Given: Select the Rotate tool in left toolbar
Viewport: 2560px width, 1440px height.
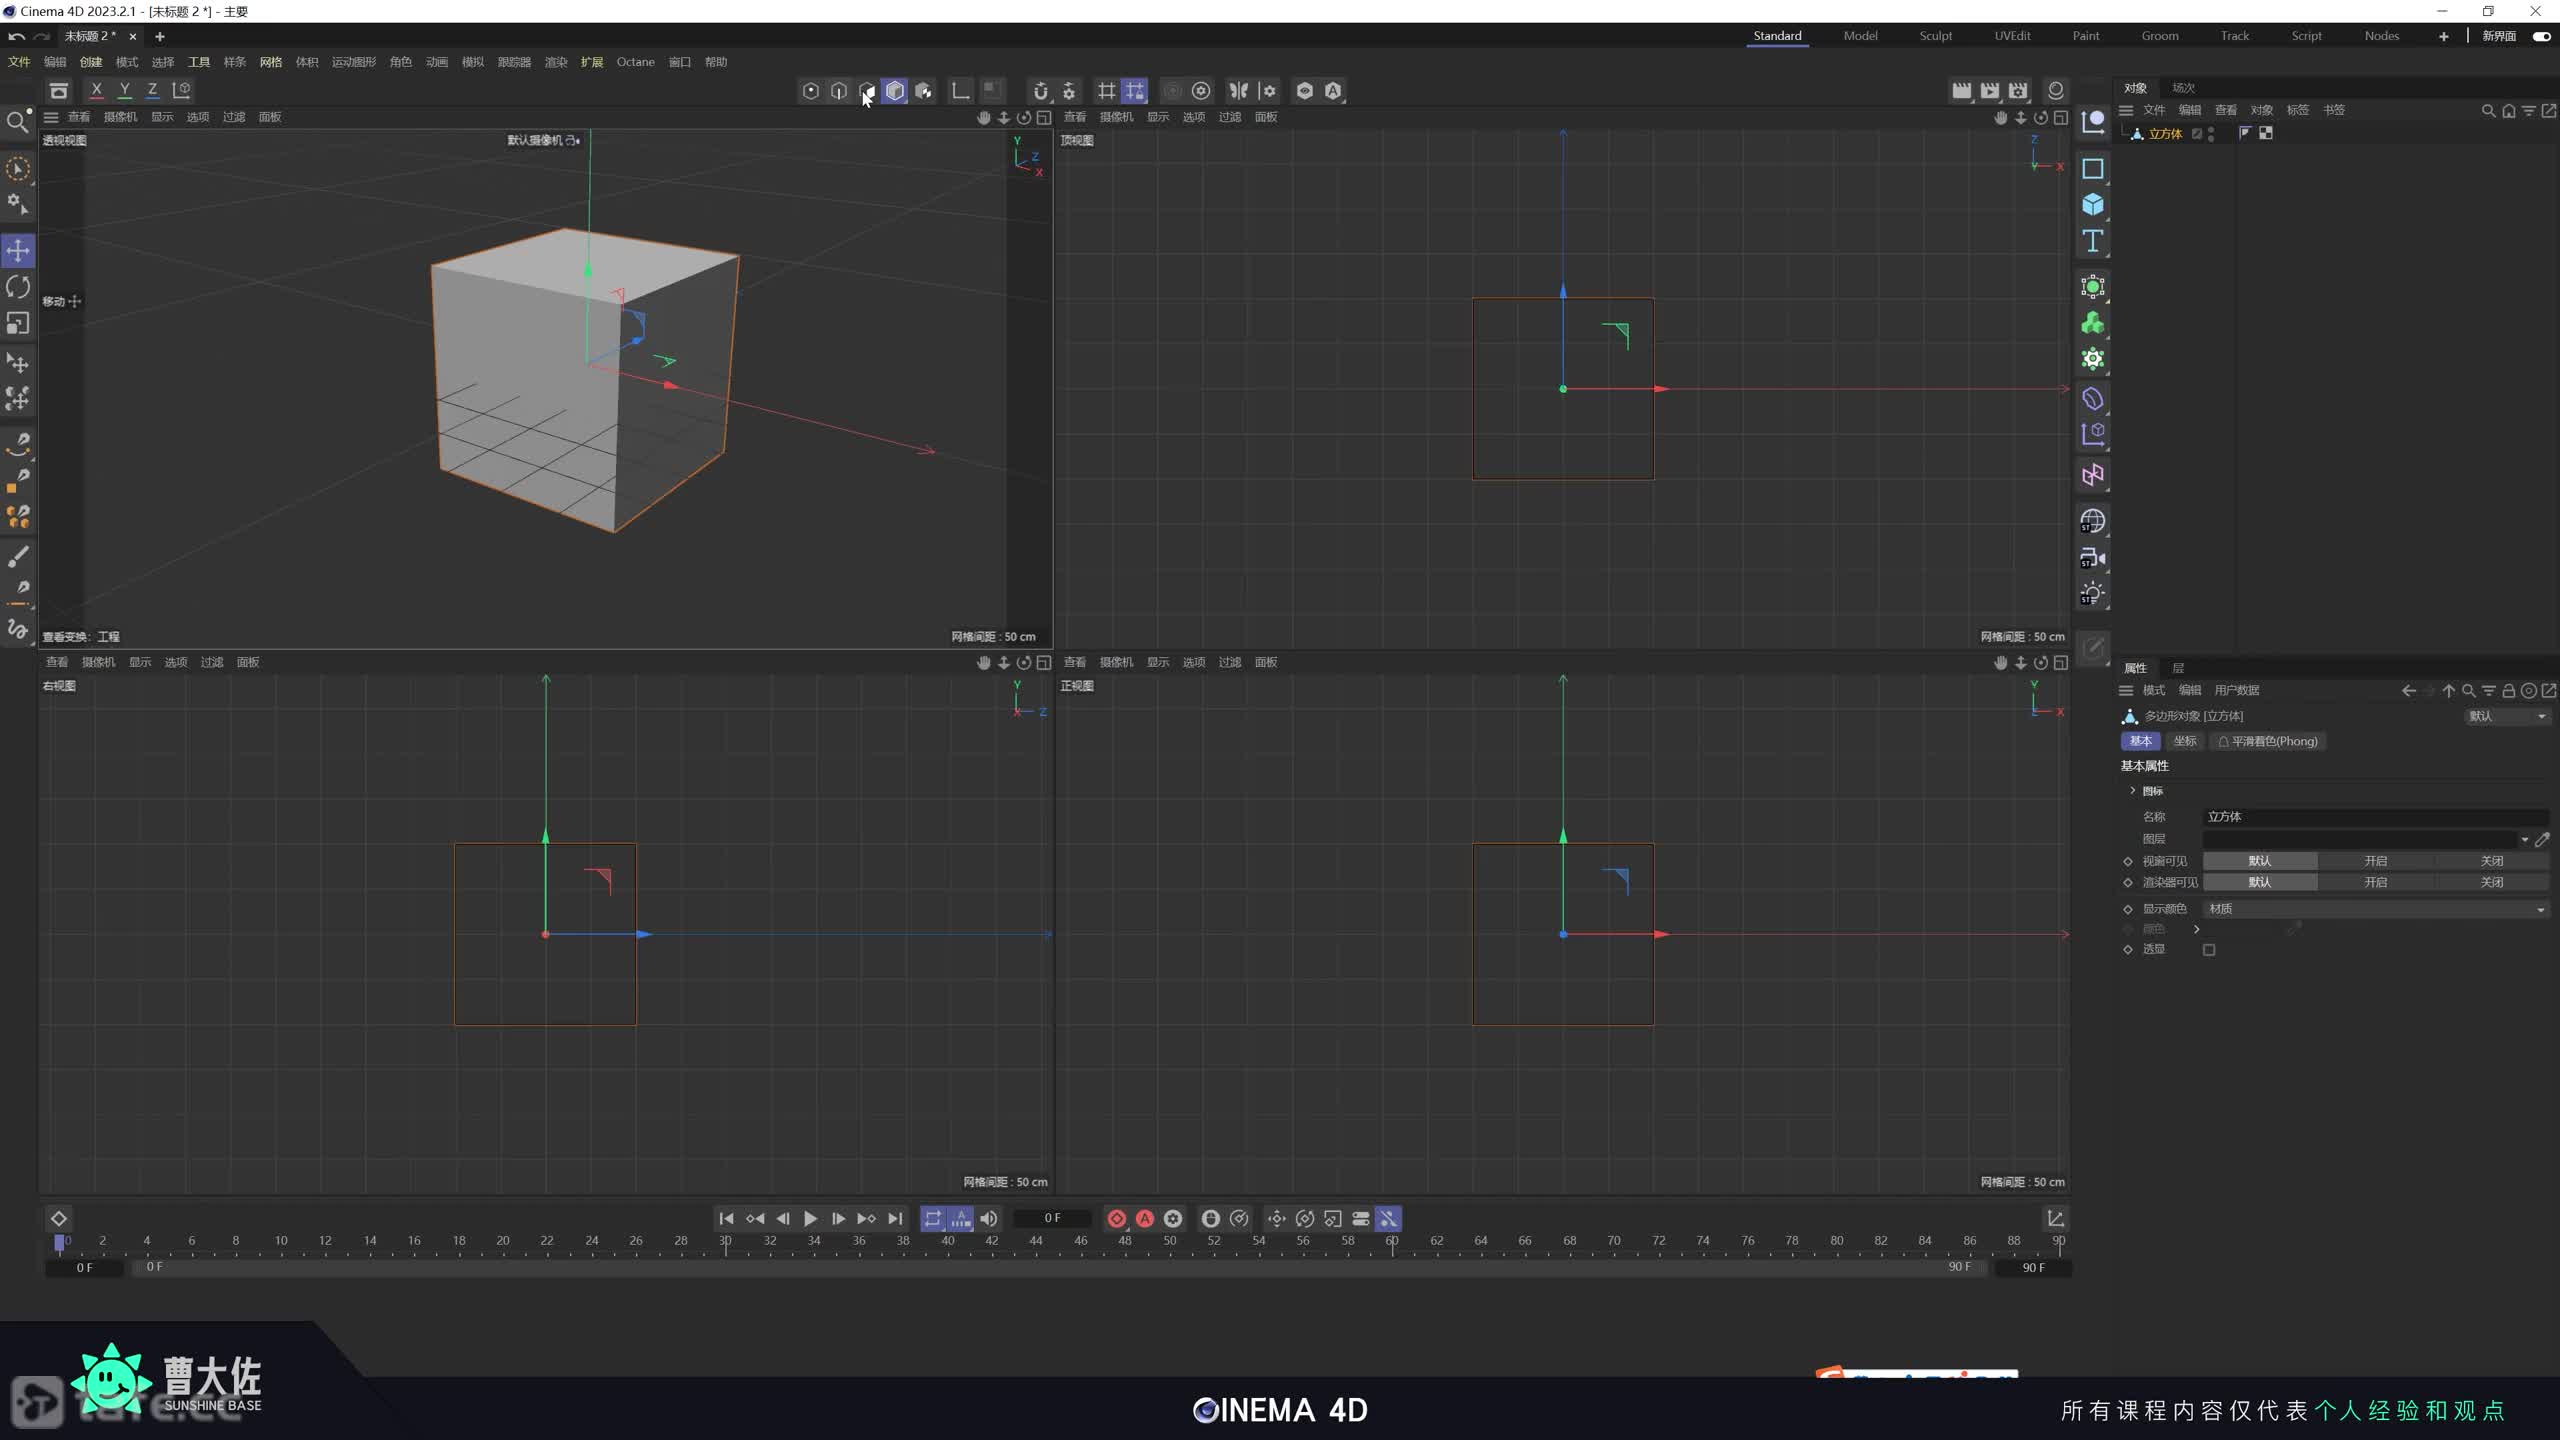Looking at the screenshot, I should (18, 287).
